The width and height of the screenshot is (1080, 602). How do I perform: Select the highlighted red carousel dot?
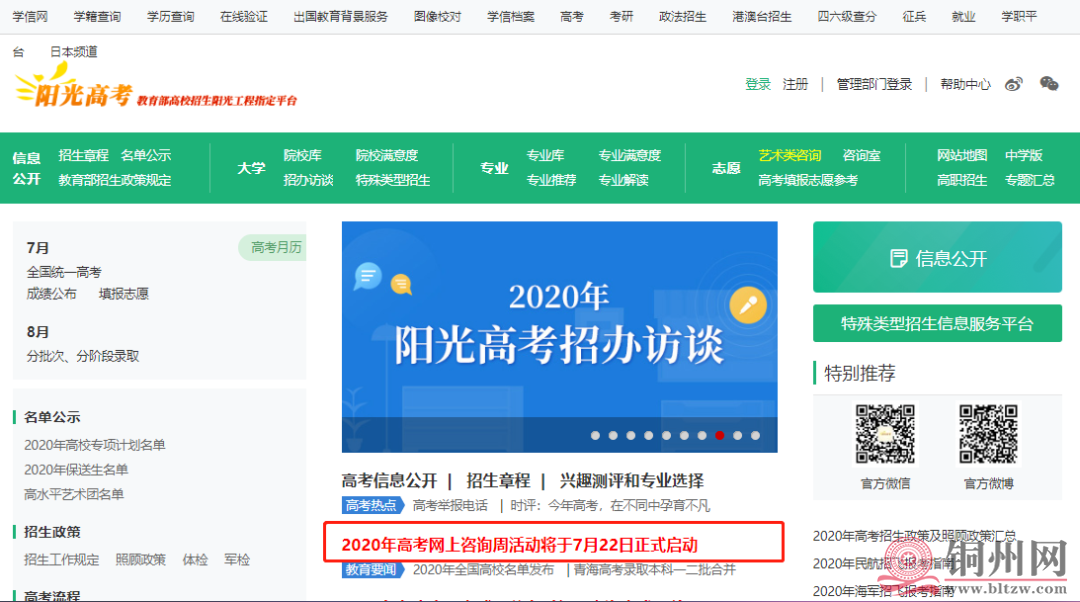click(x=719, y=435)
